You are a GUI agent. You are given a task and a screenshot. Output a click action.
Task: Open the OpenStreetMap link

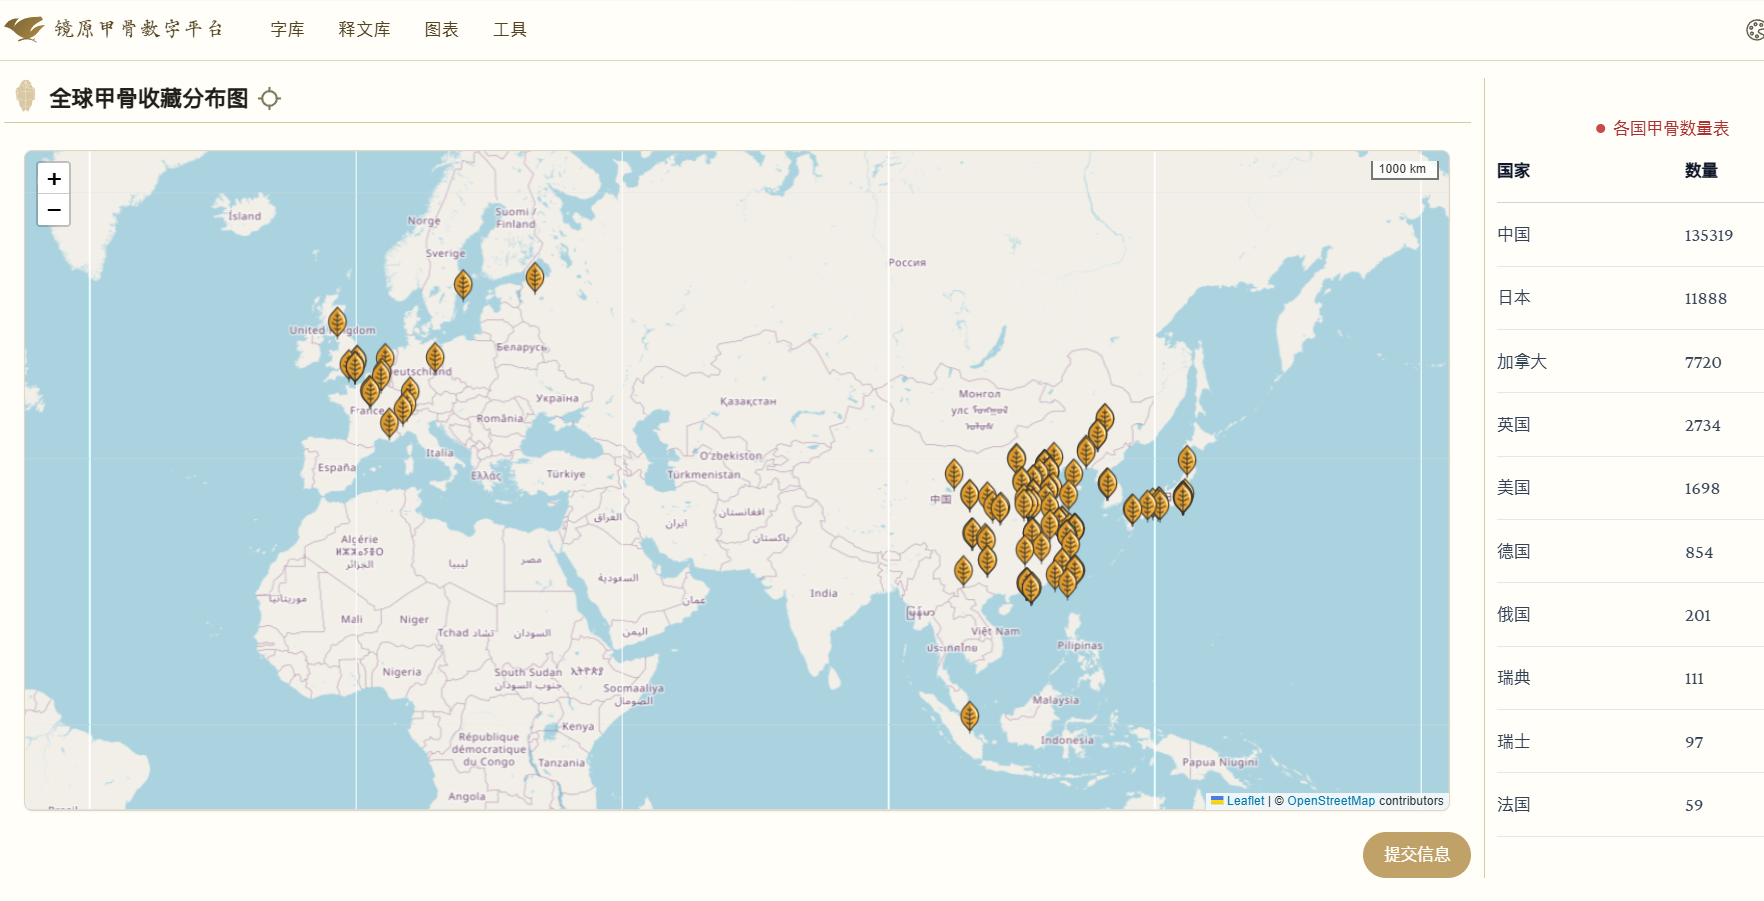(1331, 801)
